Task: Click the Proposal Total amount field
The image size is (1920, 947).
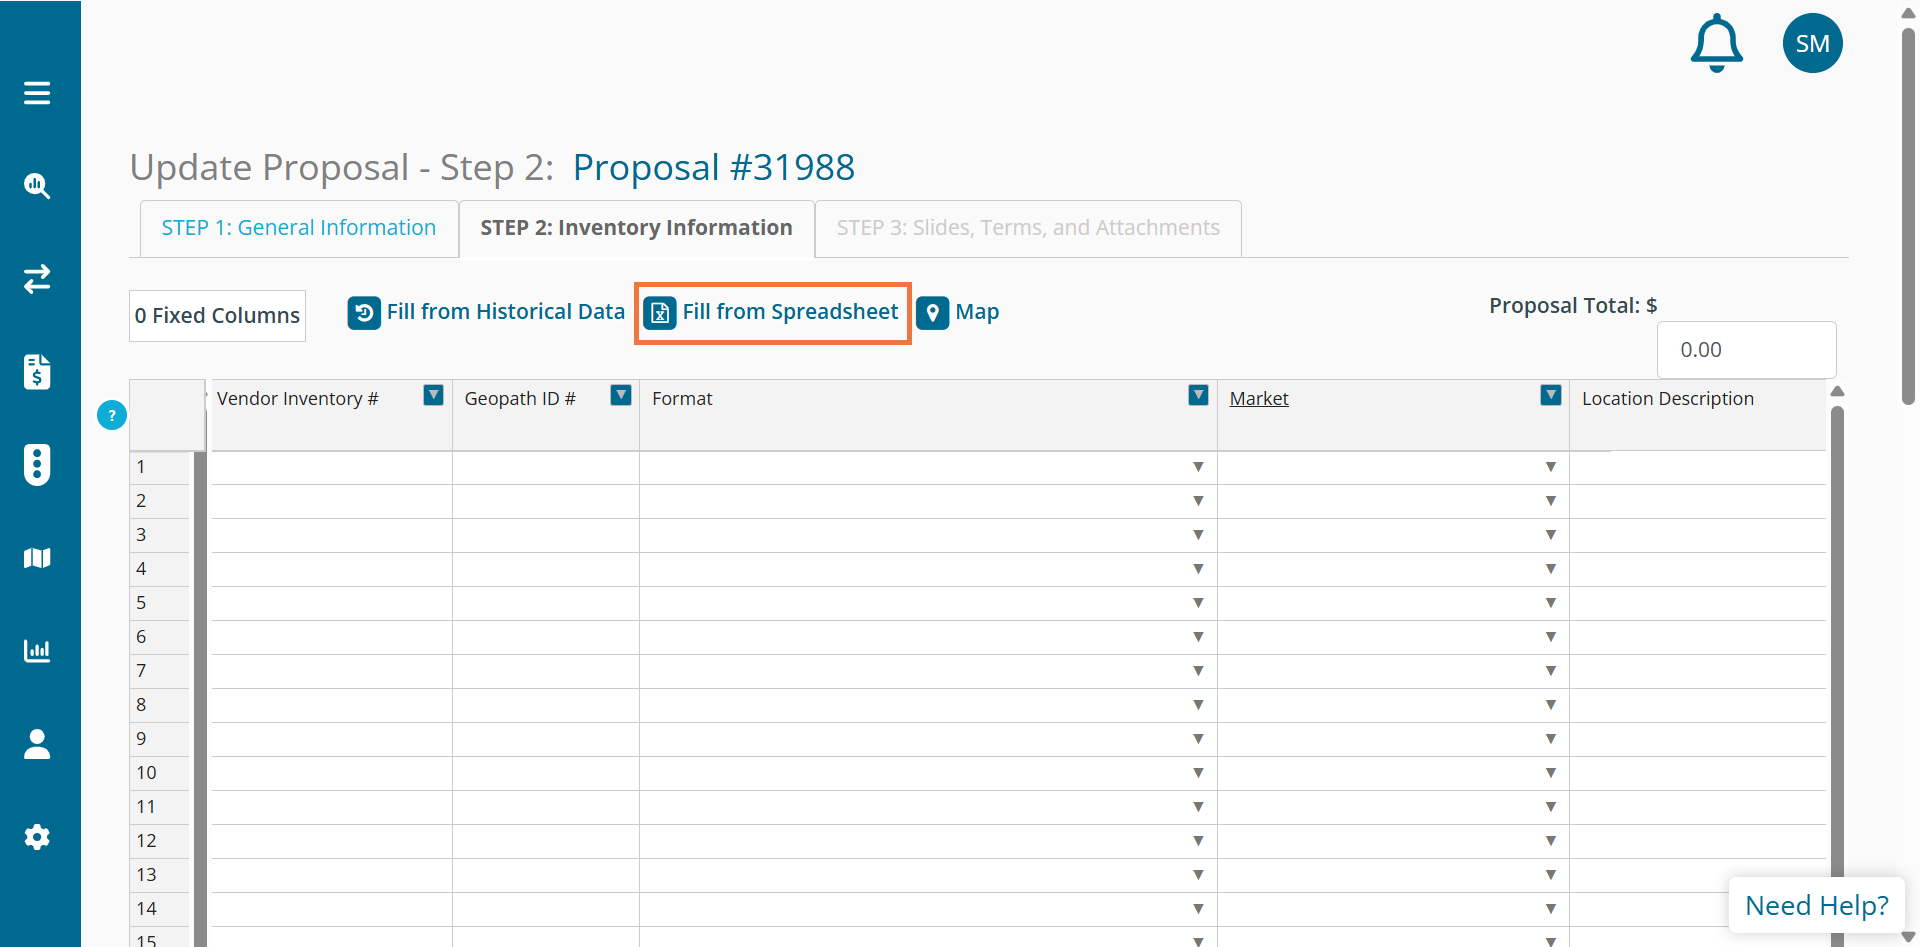Action: coord(1745,350)
